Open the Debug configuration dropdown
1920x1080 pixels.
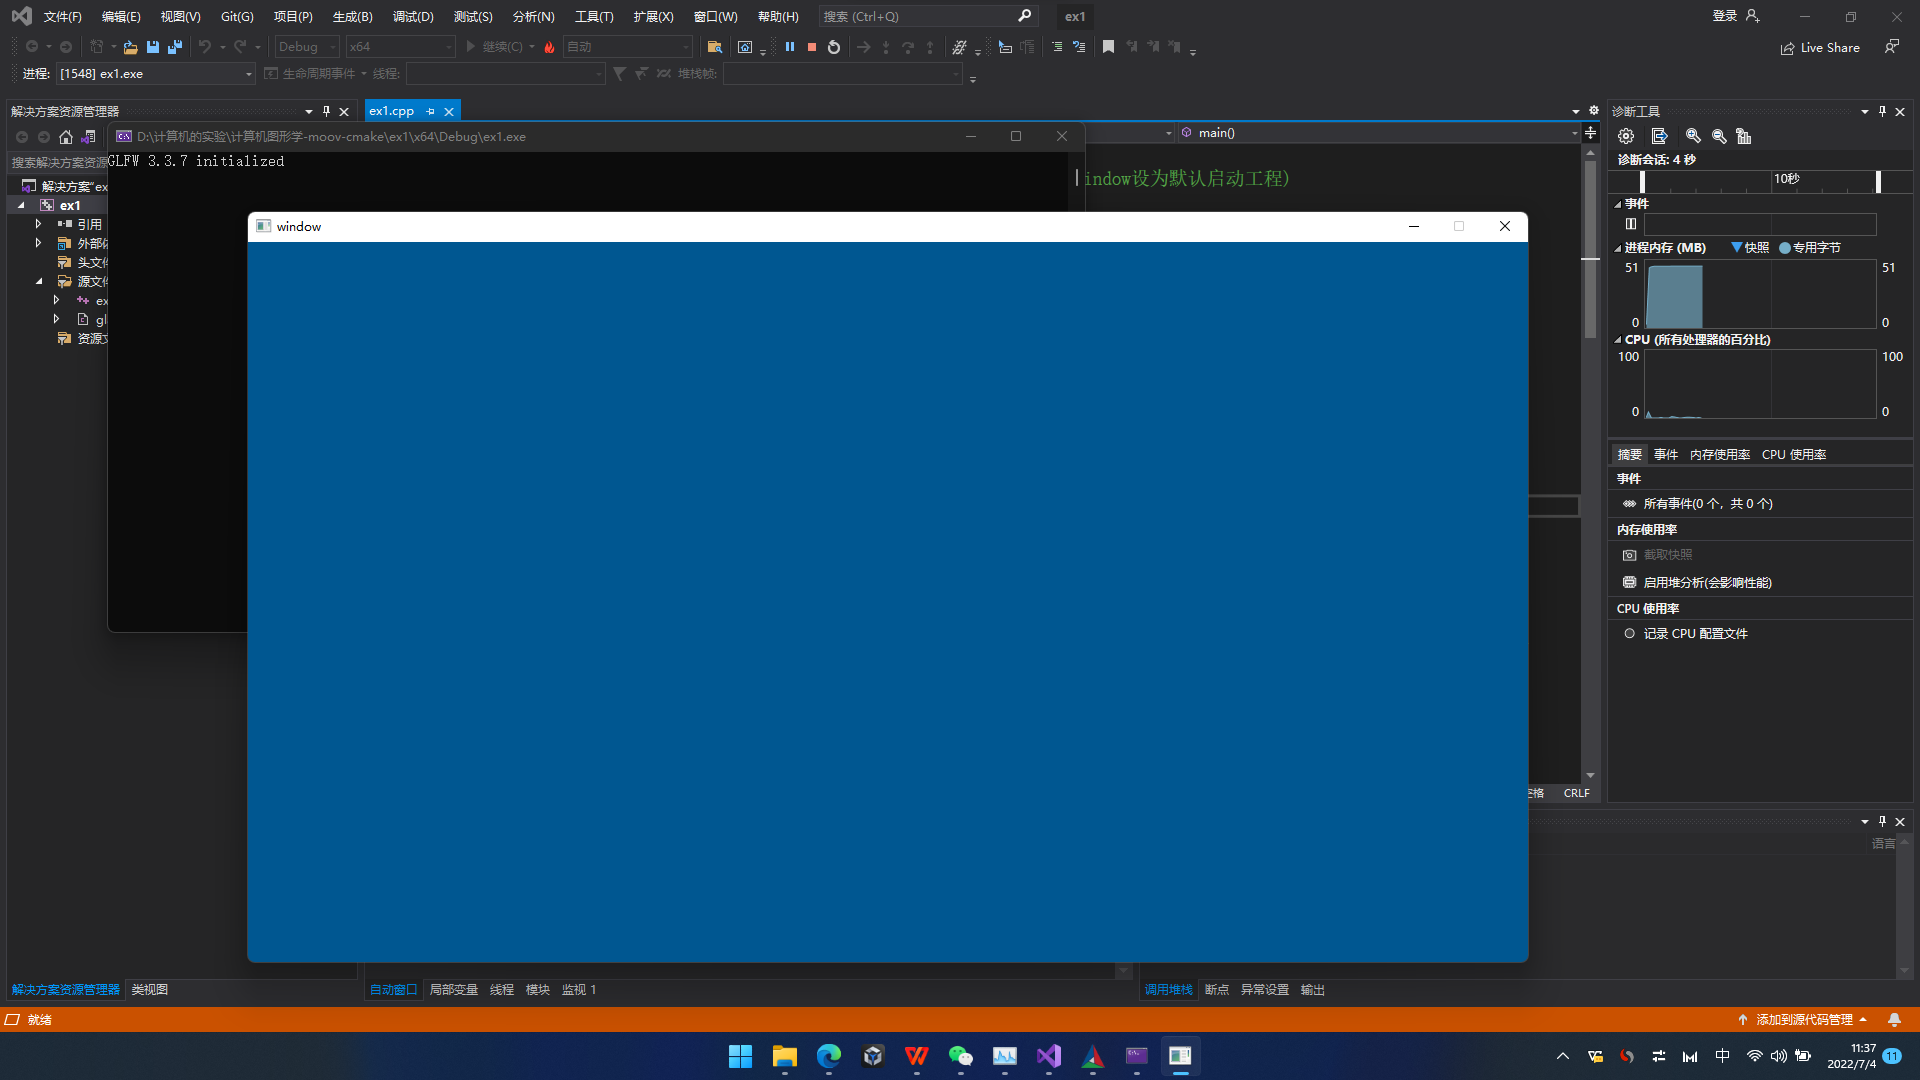tap(307, 47)
